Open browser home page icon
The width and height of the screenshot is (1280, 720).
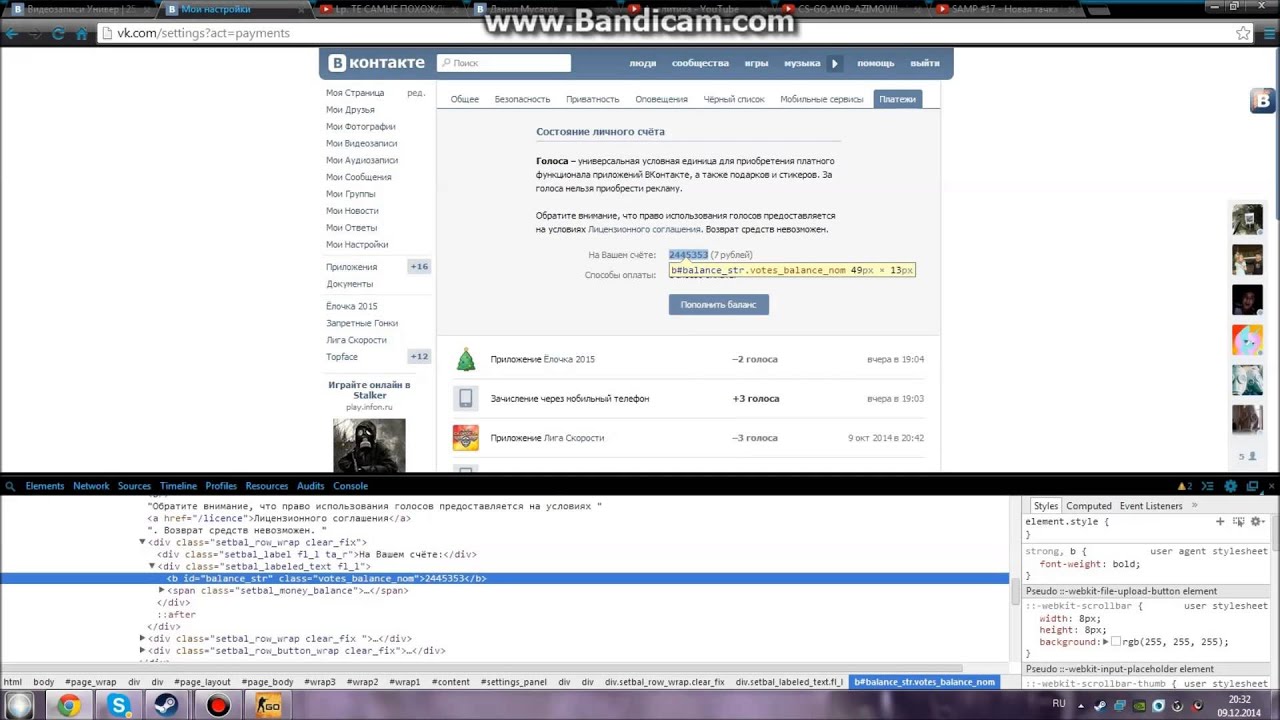[x=82, y=33]
